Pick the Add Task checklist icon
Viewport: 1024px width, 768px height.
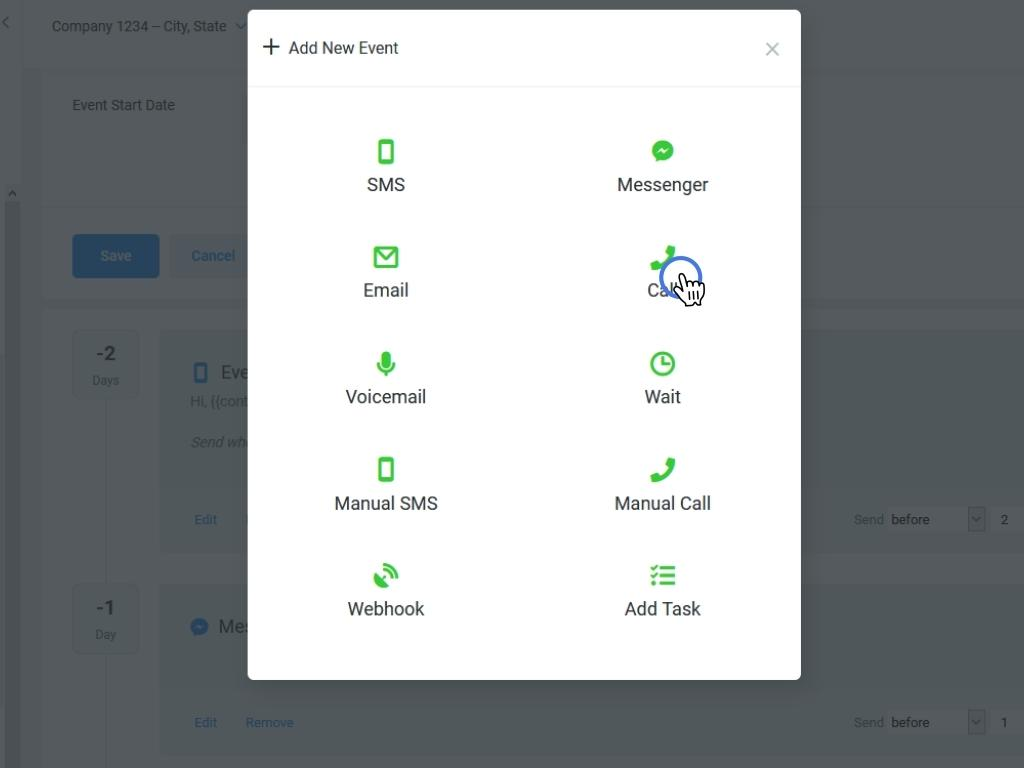[x=662, y=575]
